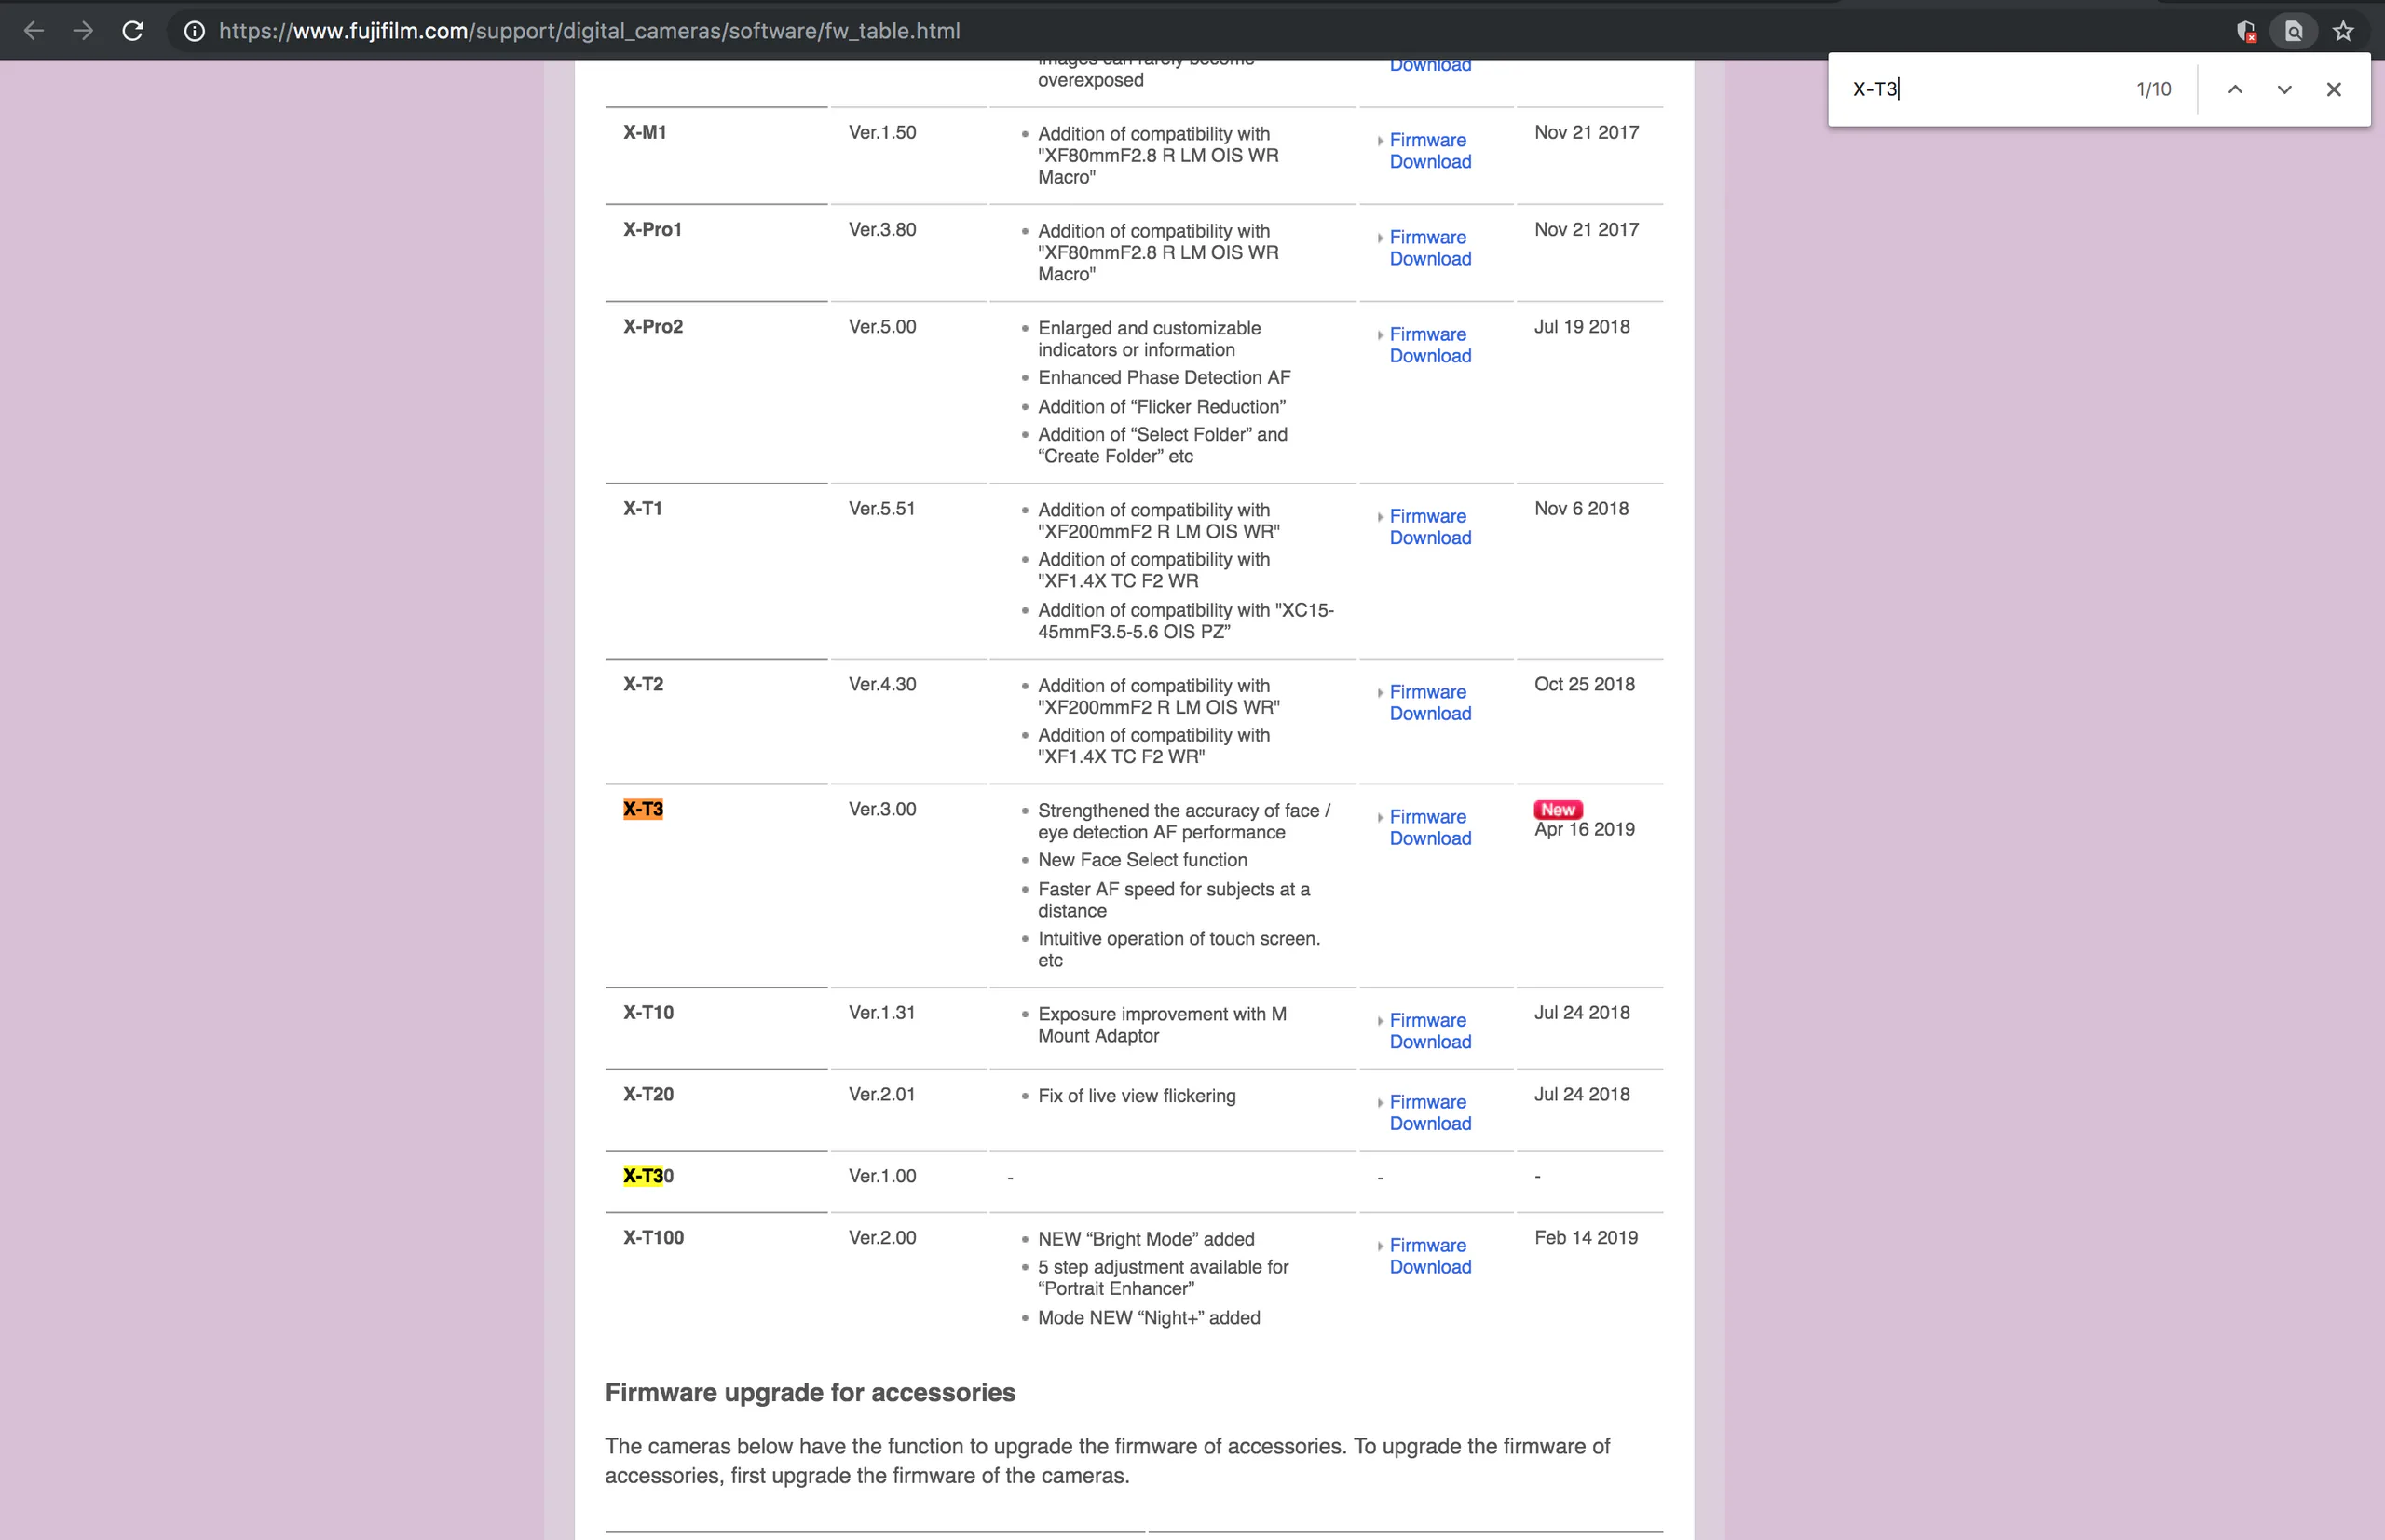Screen dimensions: 2385x1540
Task: Click version Ver.1.00 for X-T30
Action: [x=882, y=1176]
